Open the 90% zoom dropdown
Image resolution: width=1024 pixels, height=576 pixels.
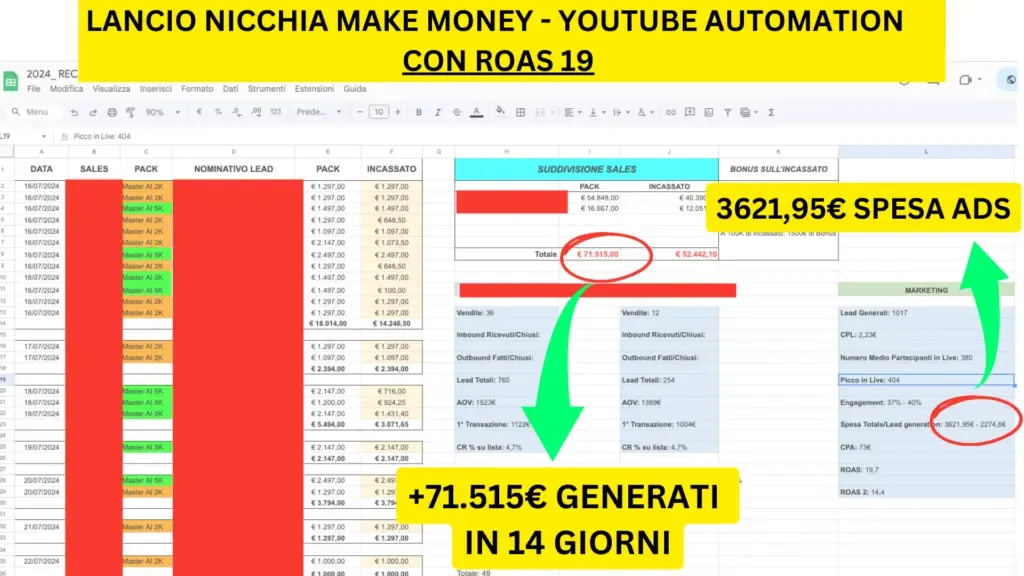coord(163,112)
